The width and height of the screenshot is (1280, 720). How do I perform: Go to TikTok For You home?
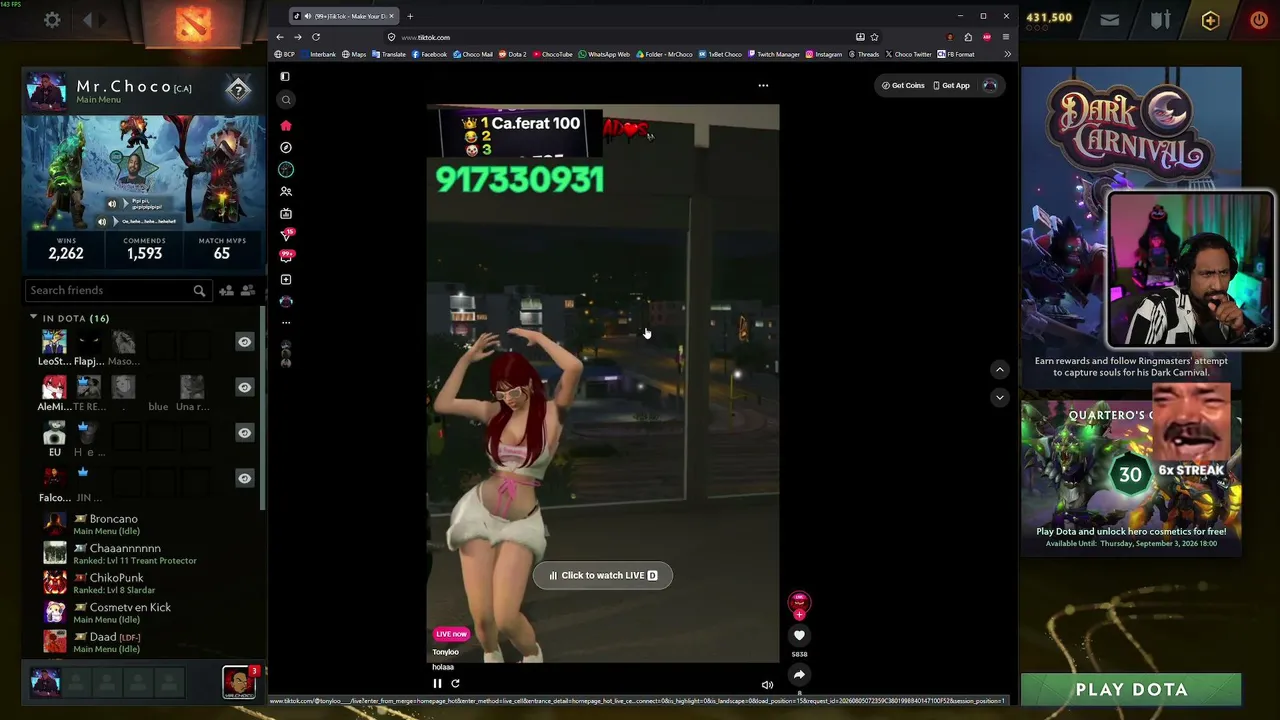click(x=286, y=125)
